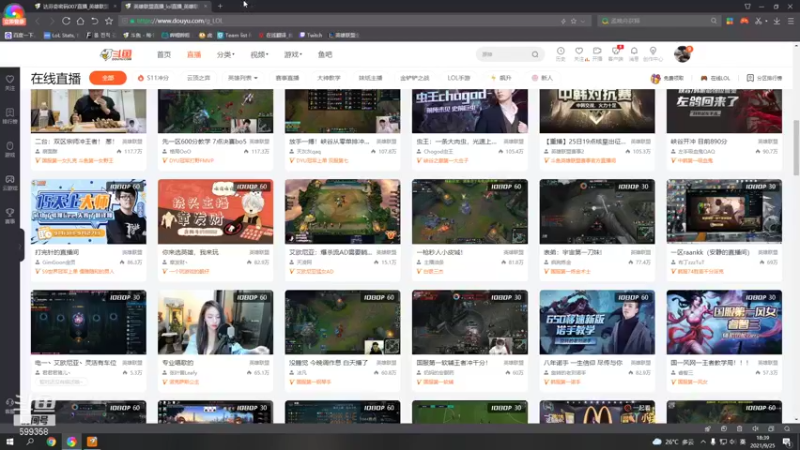The image size is (800, 450).
Task: Select the 赛事直播 filter tab
Action: (x=287, y=78)
